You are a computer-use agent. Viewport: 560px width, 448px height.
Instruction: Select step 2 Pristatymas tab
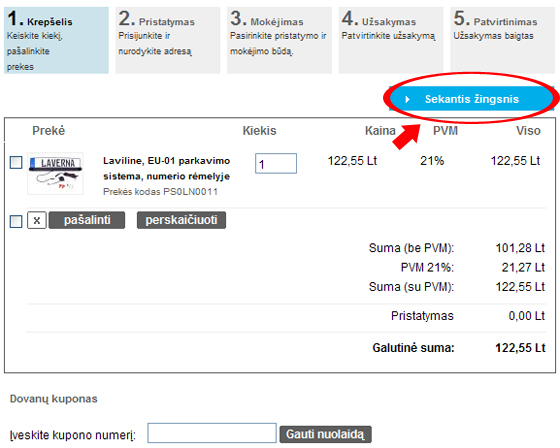[168, 40]
